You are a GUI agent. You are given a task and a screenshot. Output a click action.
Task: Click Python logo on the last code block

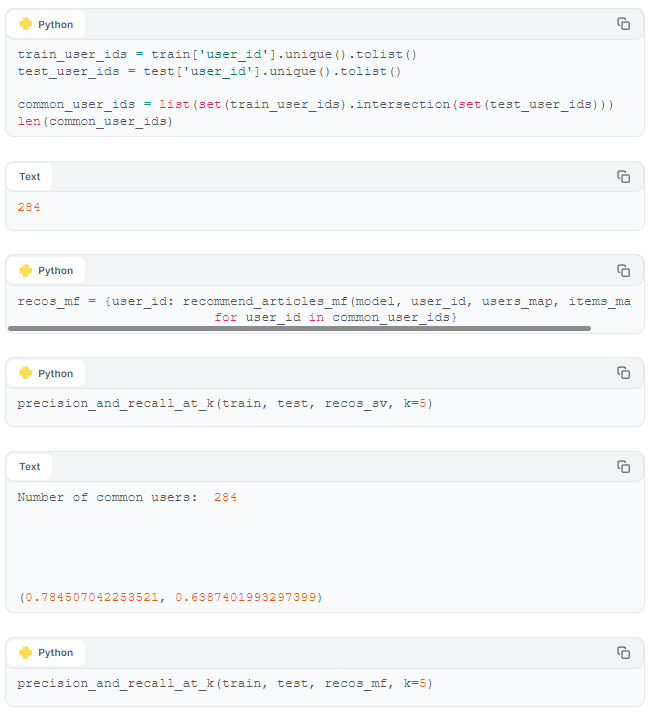26,653
